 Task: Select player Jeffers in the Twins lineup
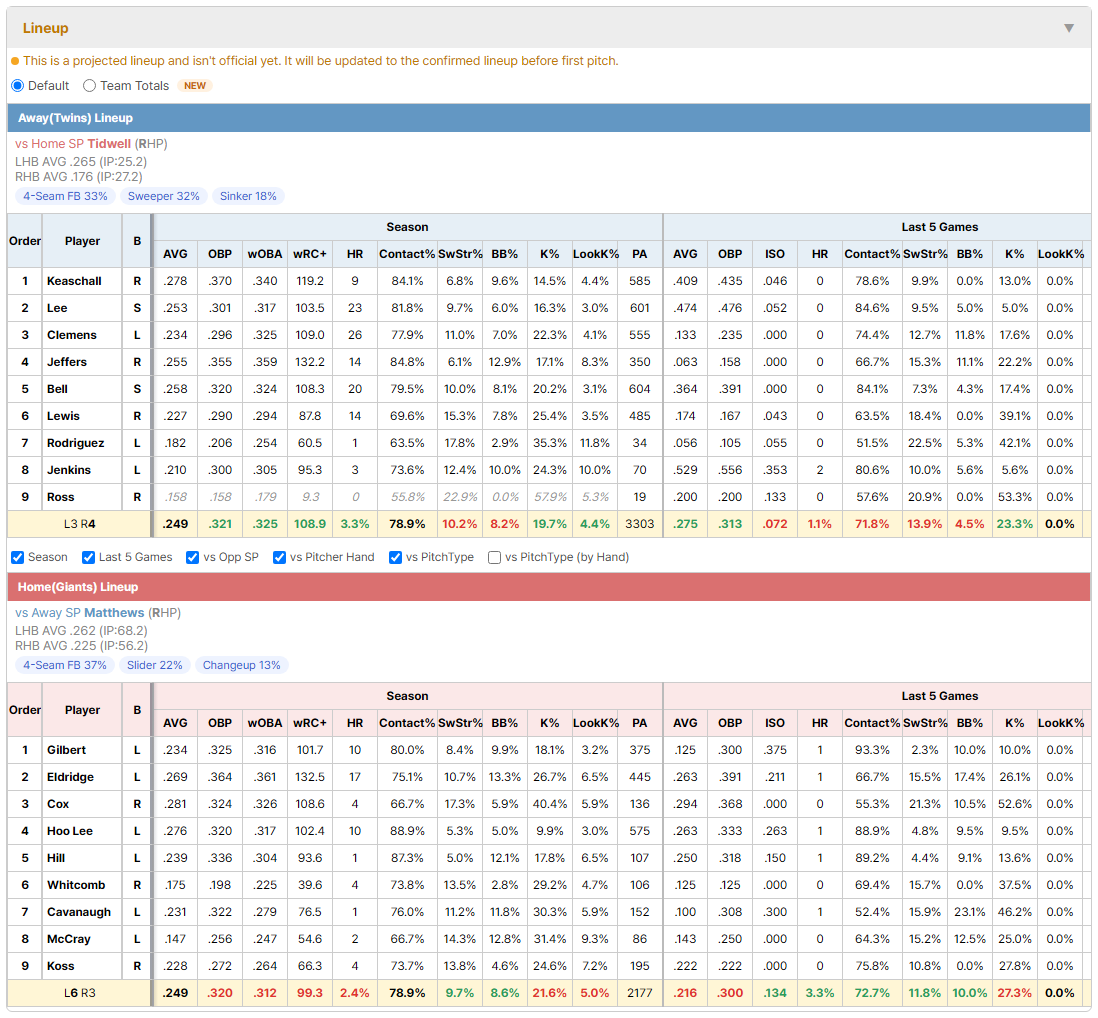click(67, 362)
